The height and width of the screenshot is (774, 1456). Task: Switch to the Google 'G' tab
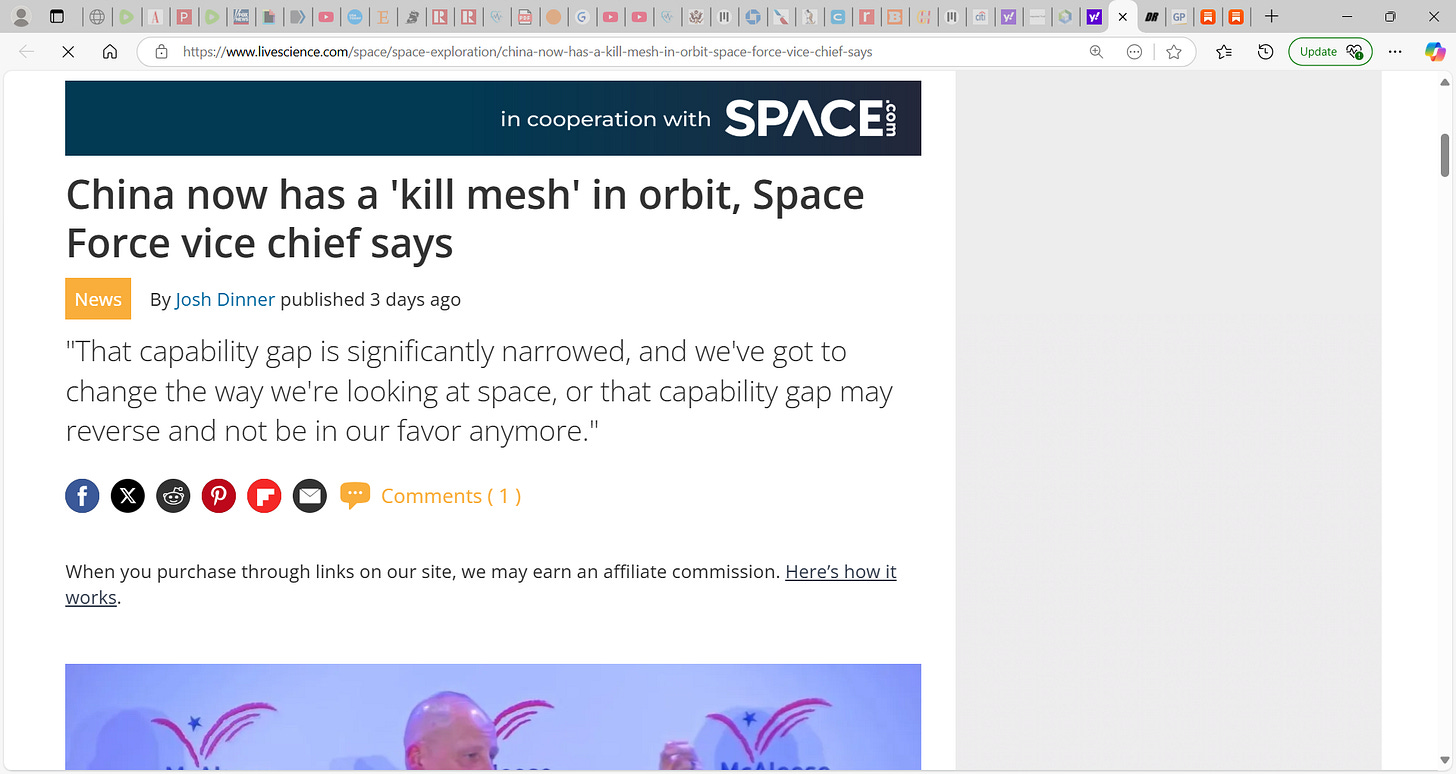tap(581, 17)
